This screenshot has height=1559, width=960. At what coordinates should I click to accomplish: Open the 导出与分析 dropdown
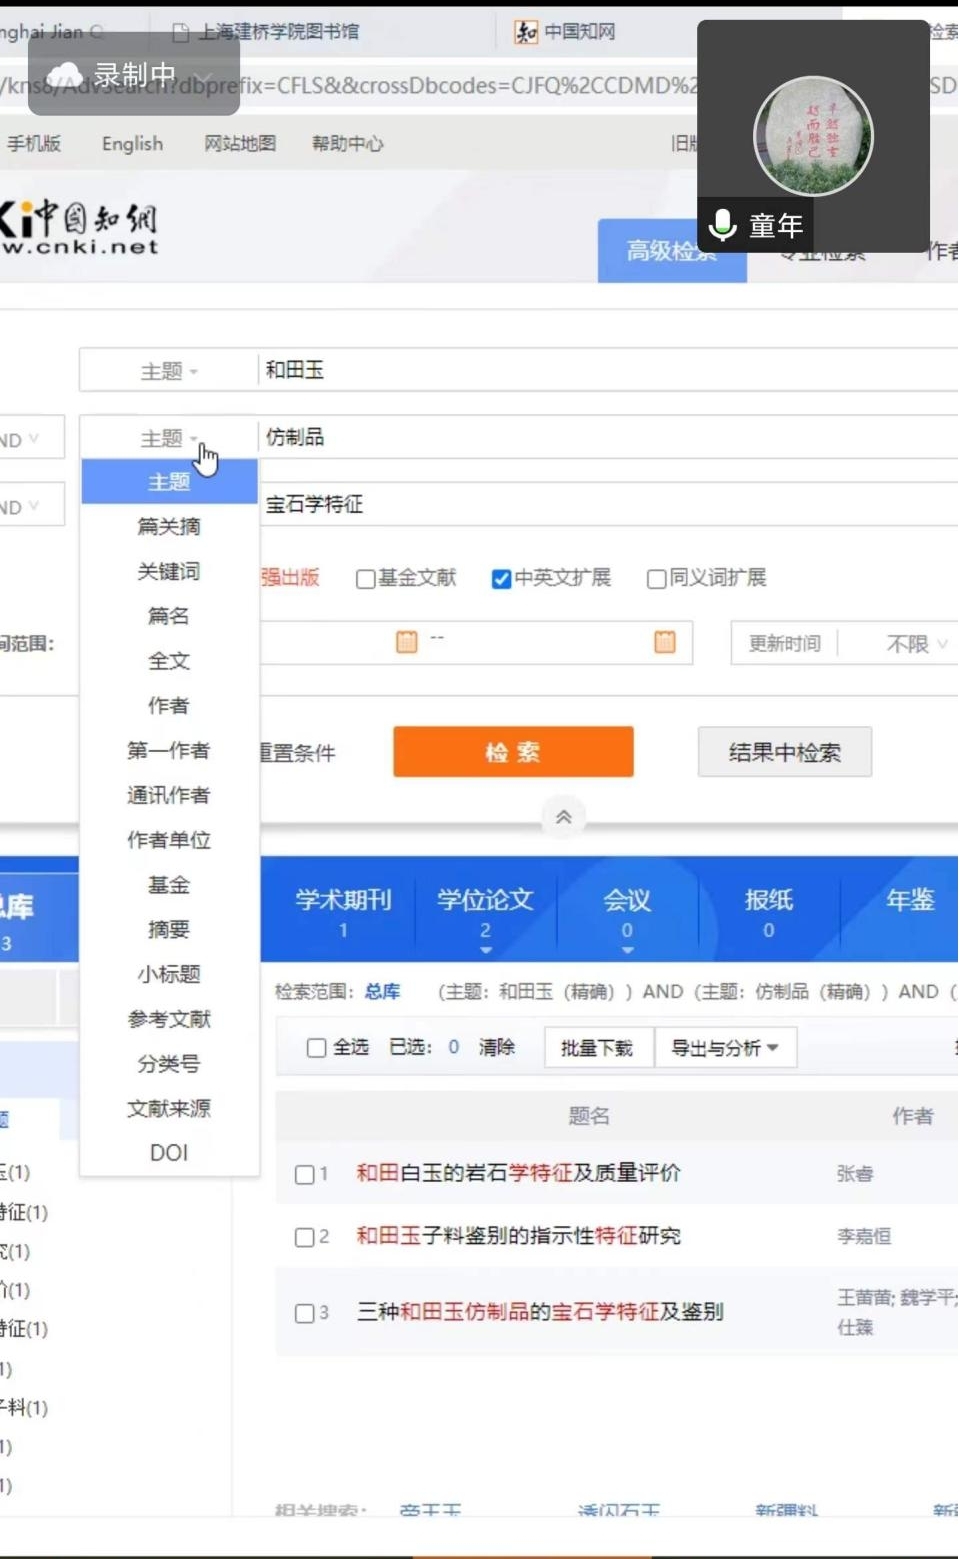724,1048
